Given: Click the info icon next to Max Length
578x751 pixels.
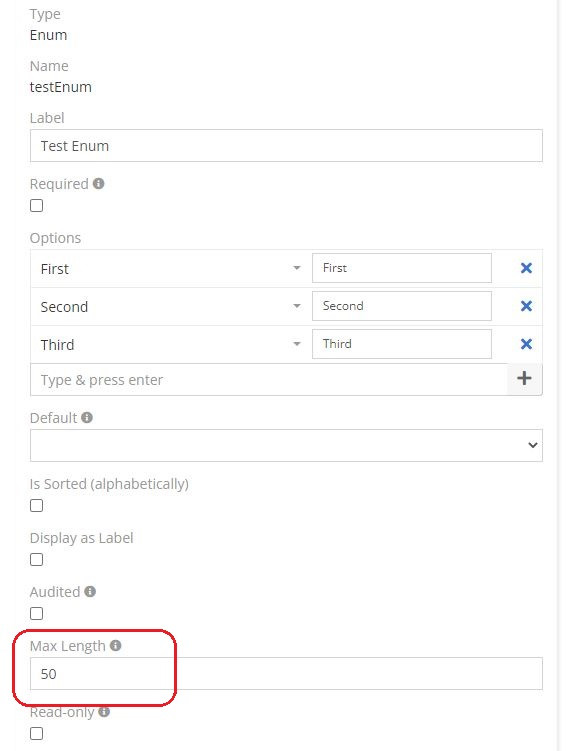Looking at the screenshot, I should [x=115, y=646].
